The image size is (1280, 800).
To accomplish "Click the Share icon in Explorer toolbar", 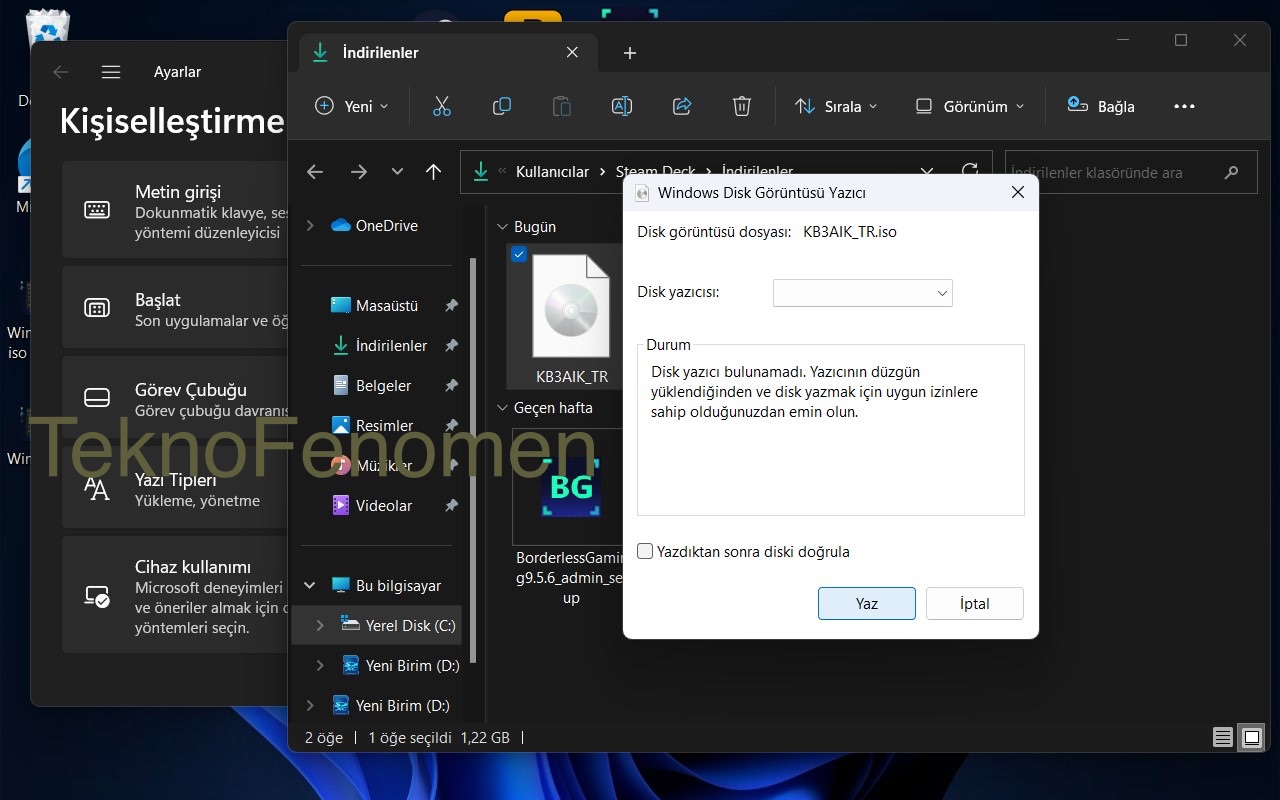I will pos(682,106).
